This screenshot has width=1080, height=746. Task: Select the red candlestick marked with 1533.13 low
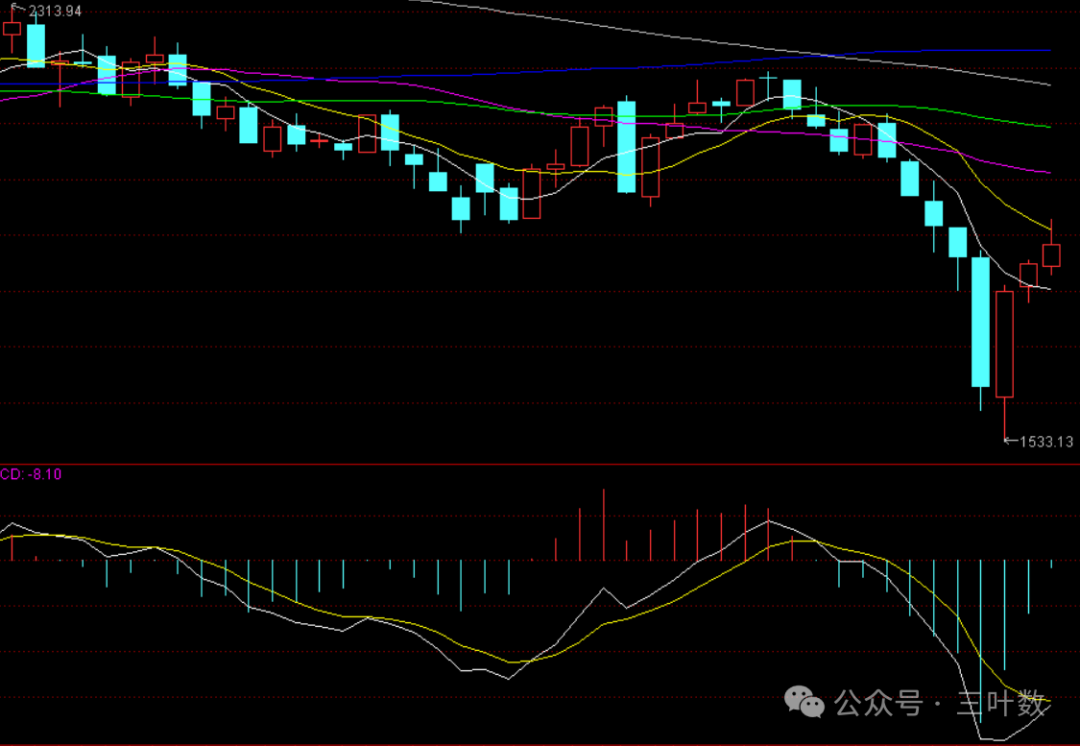tap(1005, 362)
